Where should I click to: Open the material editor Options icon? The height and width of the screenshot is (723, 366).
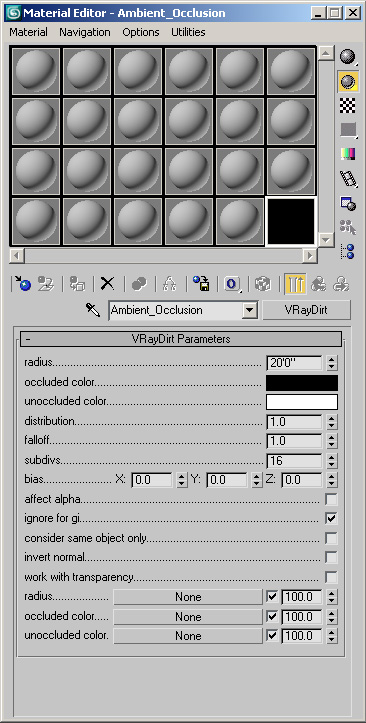coord(348,203)
